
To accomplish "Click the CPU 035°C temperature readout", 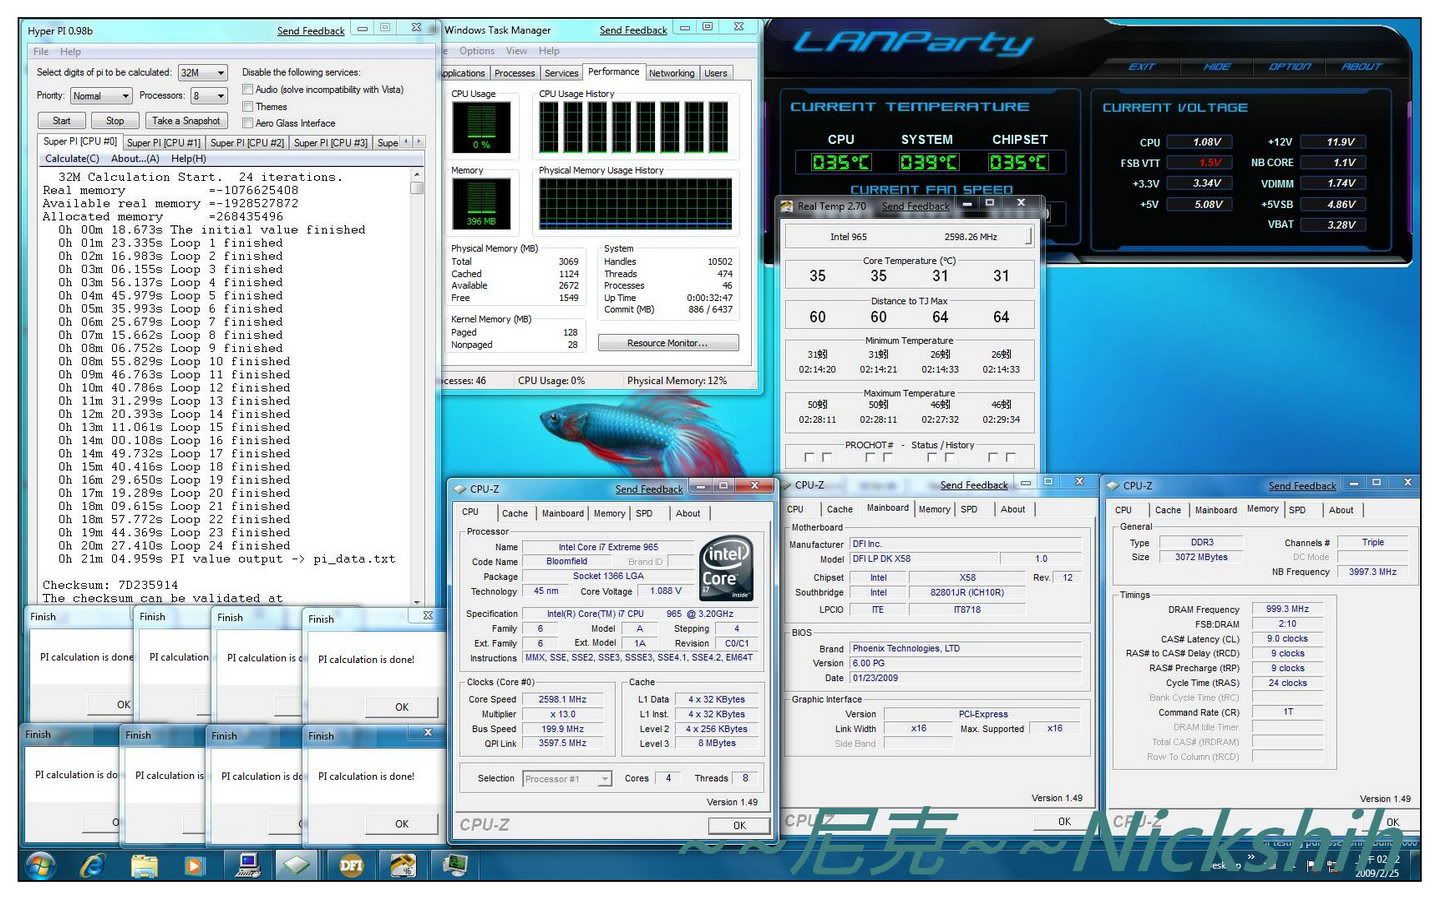I will [x=841, y=162].
